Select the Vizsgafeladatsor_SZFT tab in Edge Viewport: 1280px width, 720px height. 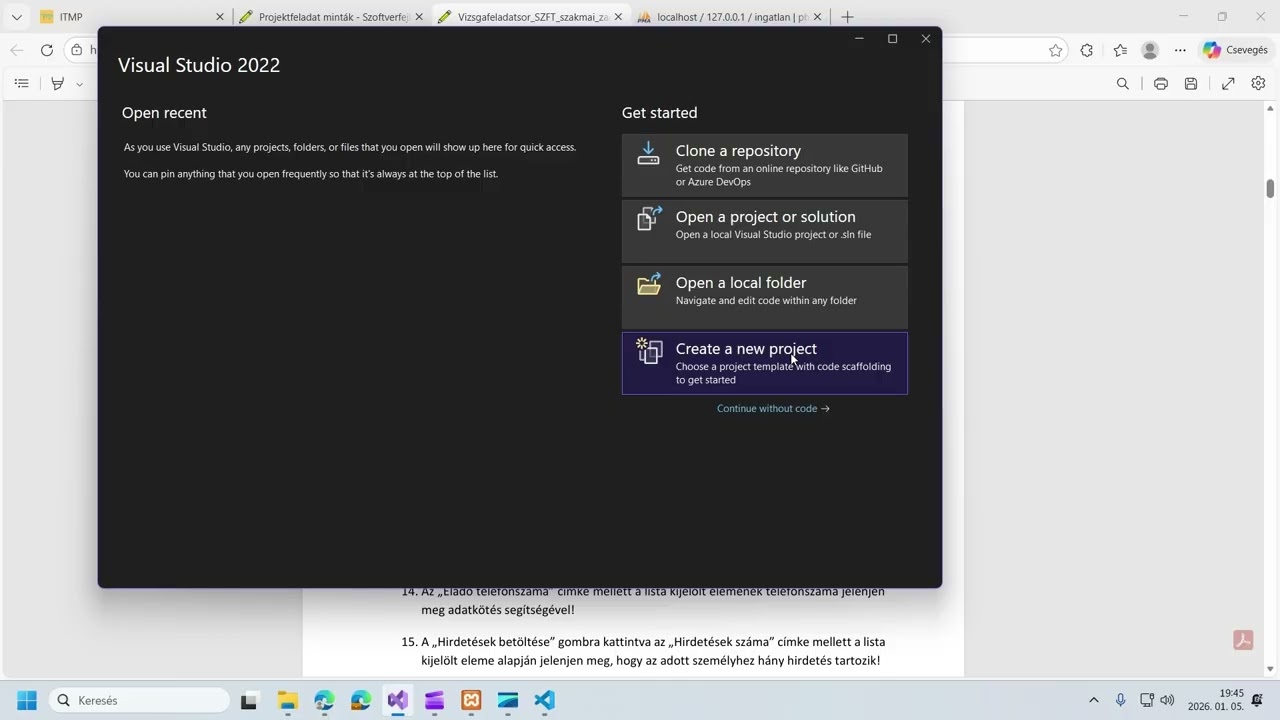coord(531,17)
